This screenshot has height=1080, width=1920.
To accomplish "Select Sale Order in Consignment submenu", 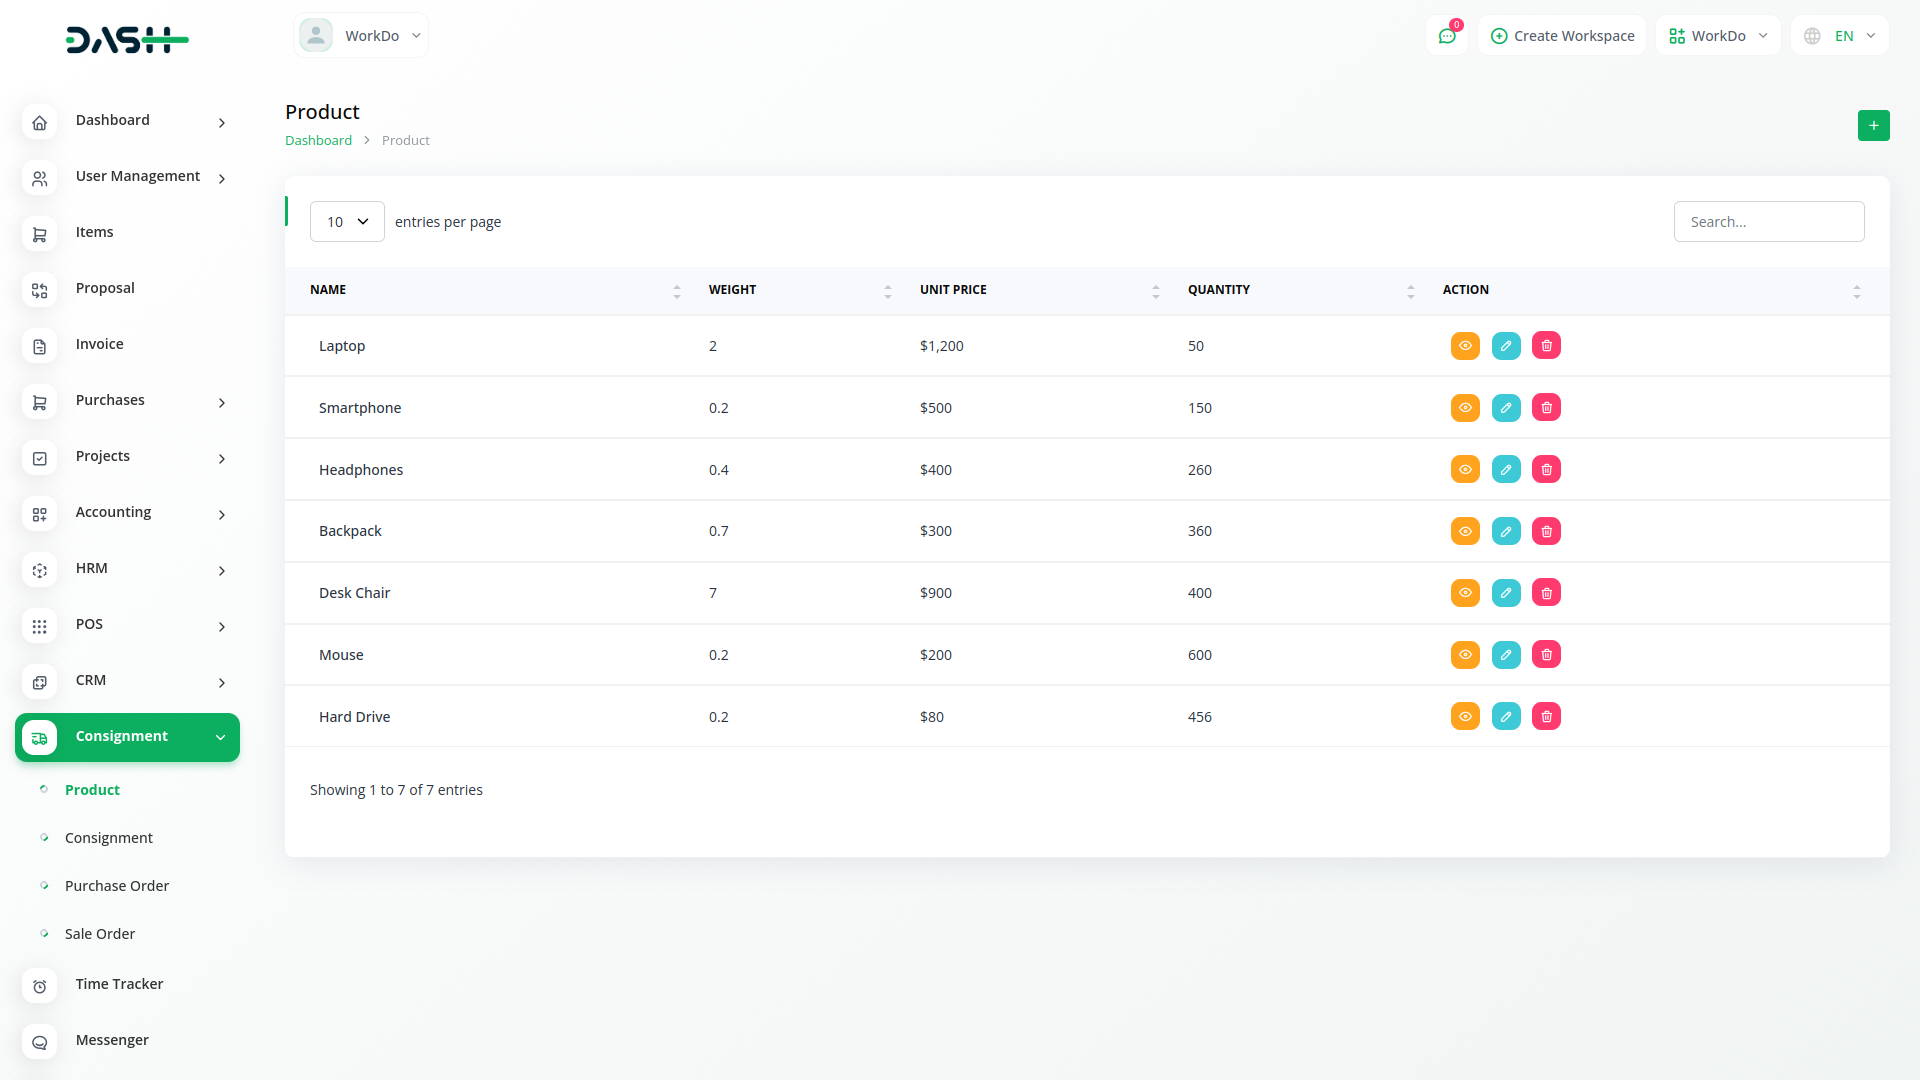I will click(100, 934).
